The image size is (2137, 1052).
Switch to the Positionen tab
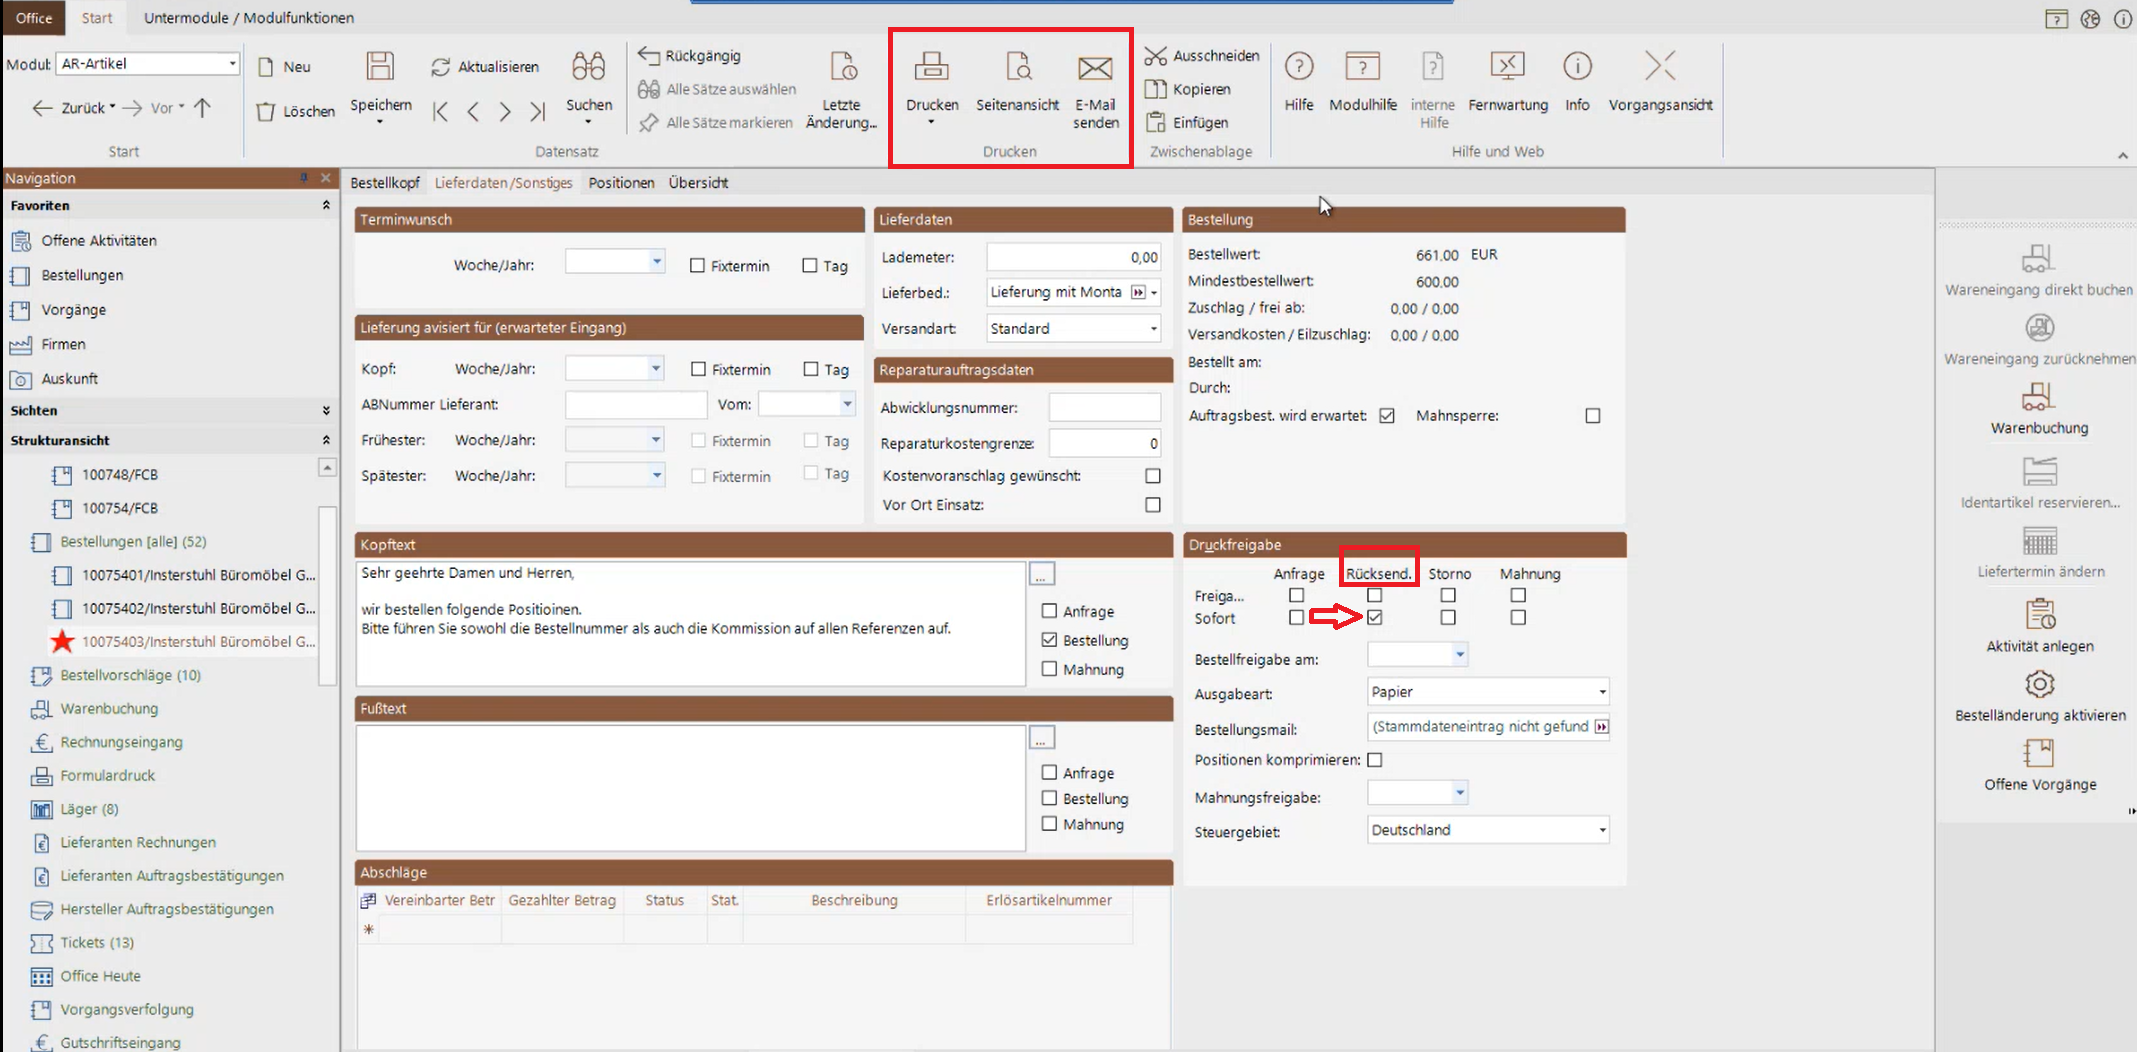coord(621,183)
